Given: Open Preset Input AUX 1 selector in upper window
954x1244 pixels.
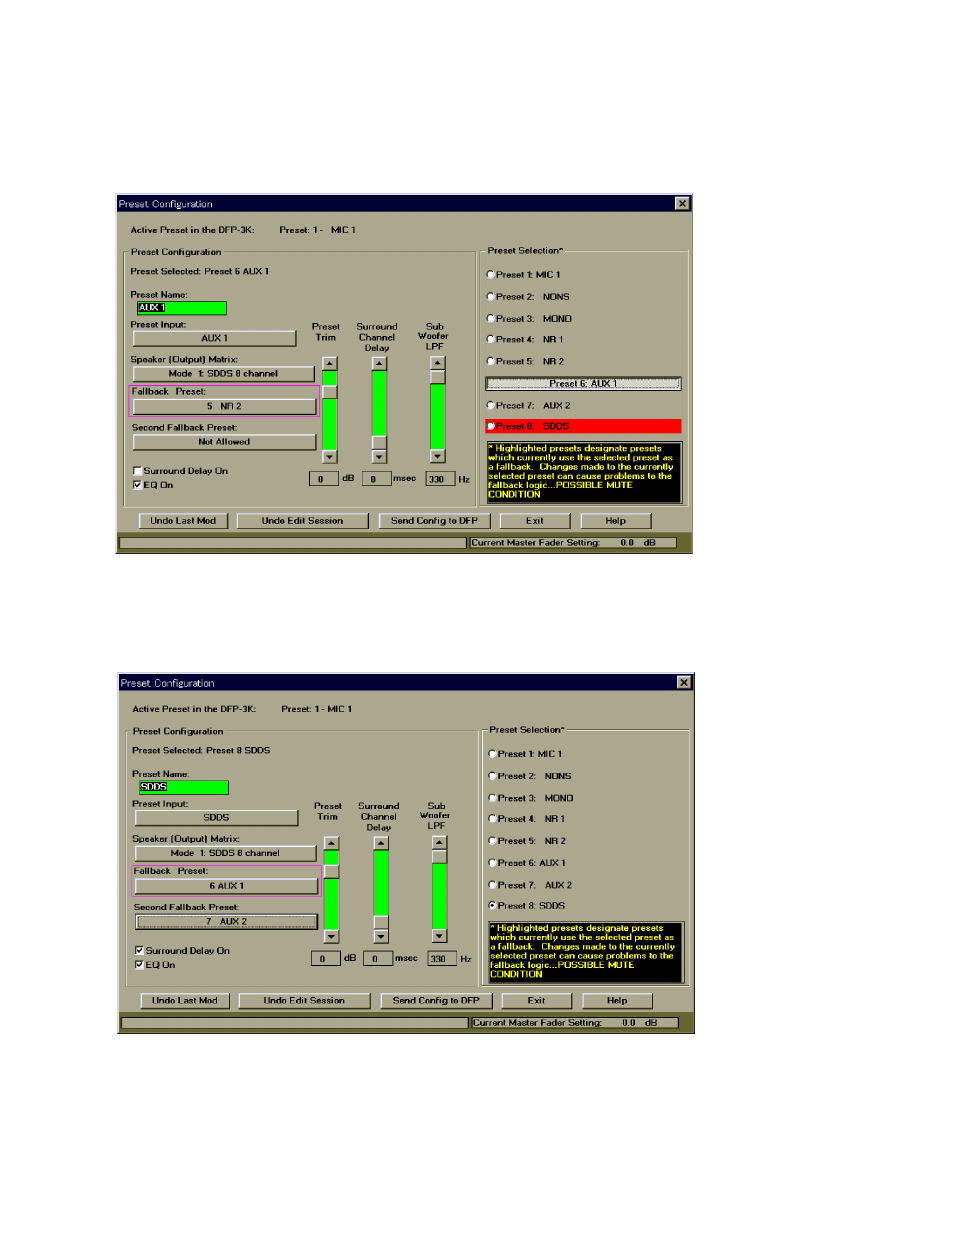Looking at the screenshot, I should (215, 339).
